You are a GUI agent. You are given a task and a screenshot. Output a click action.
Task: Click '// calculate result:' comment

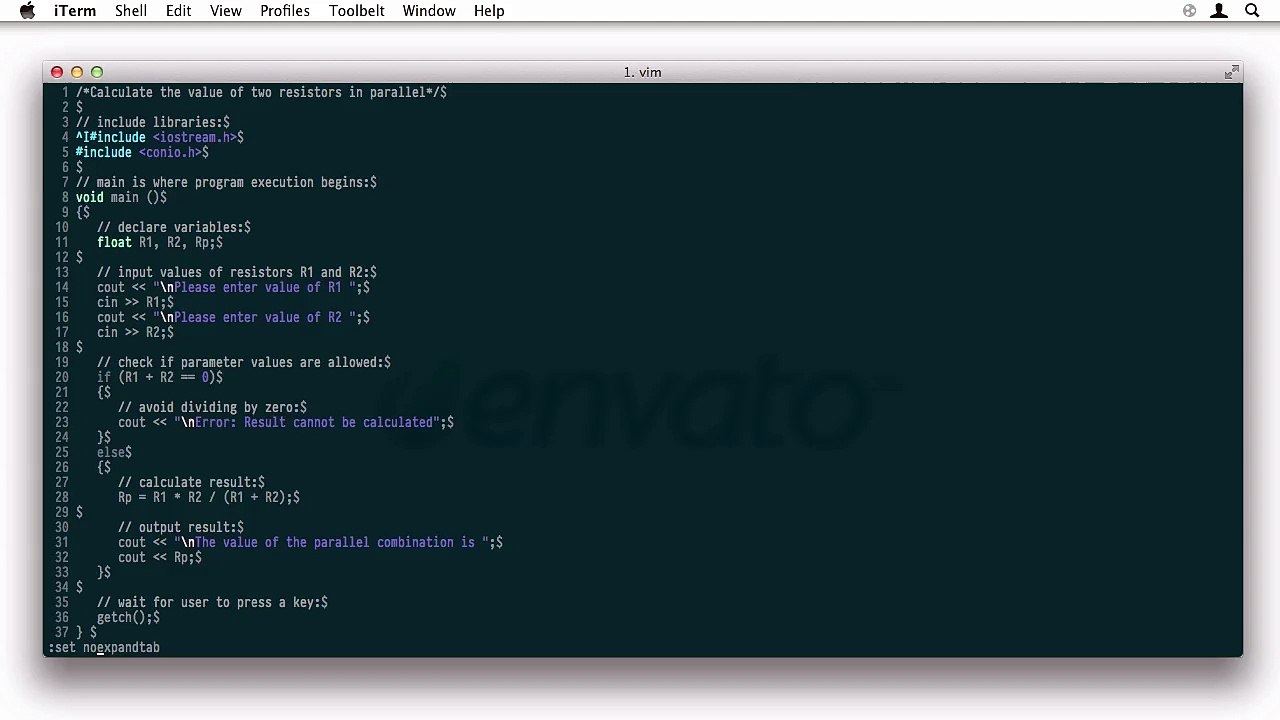coord(188,482)
